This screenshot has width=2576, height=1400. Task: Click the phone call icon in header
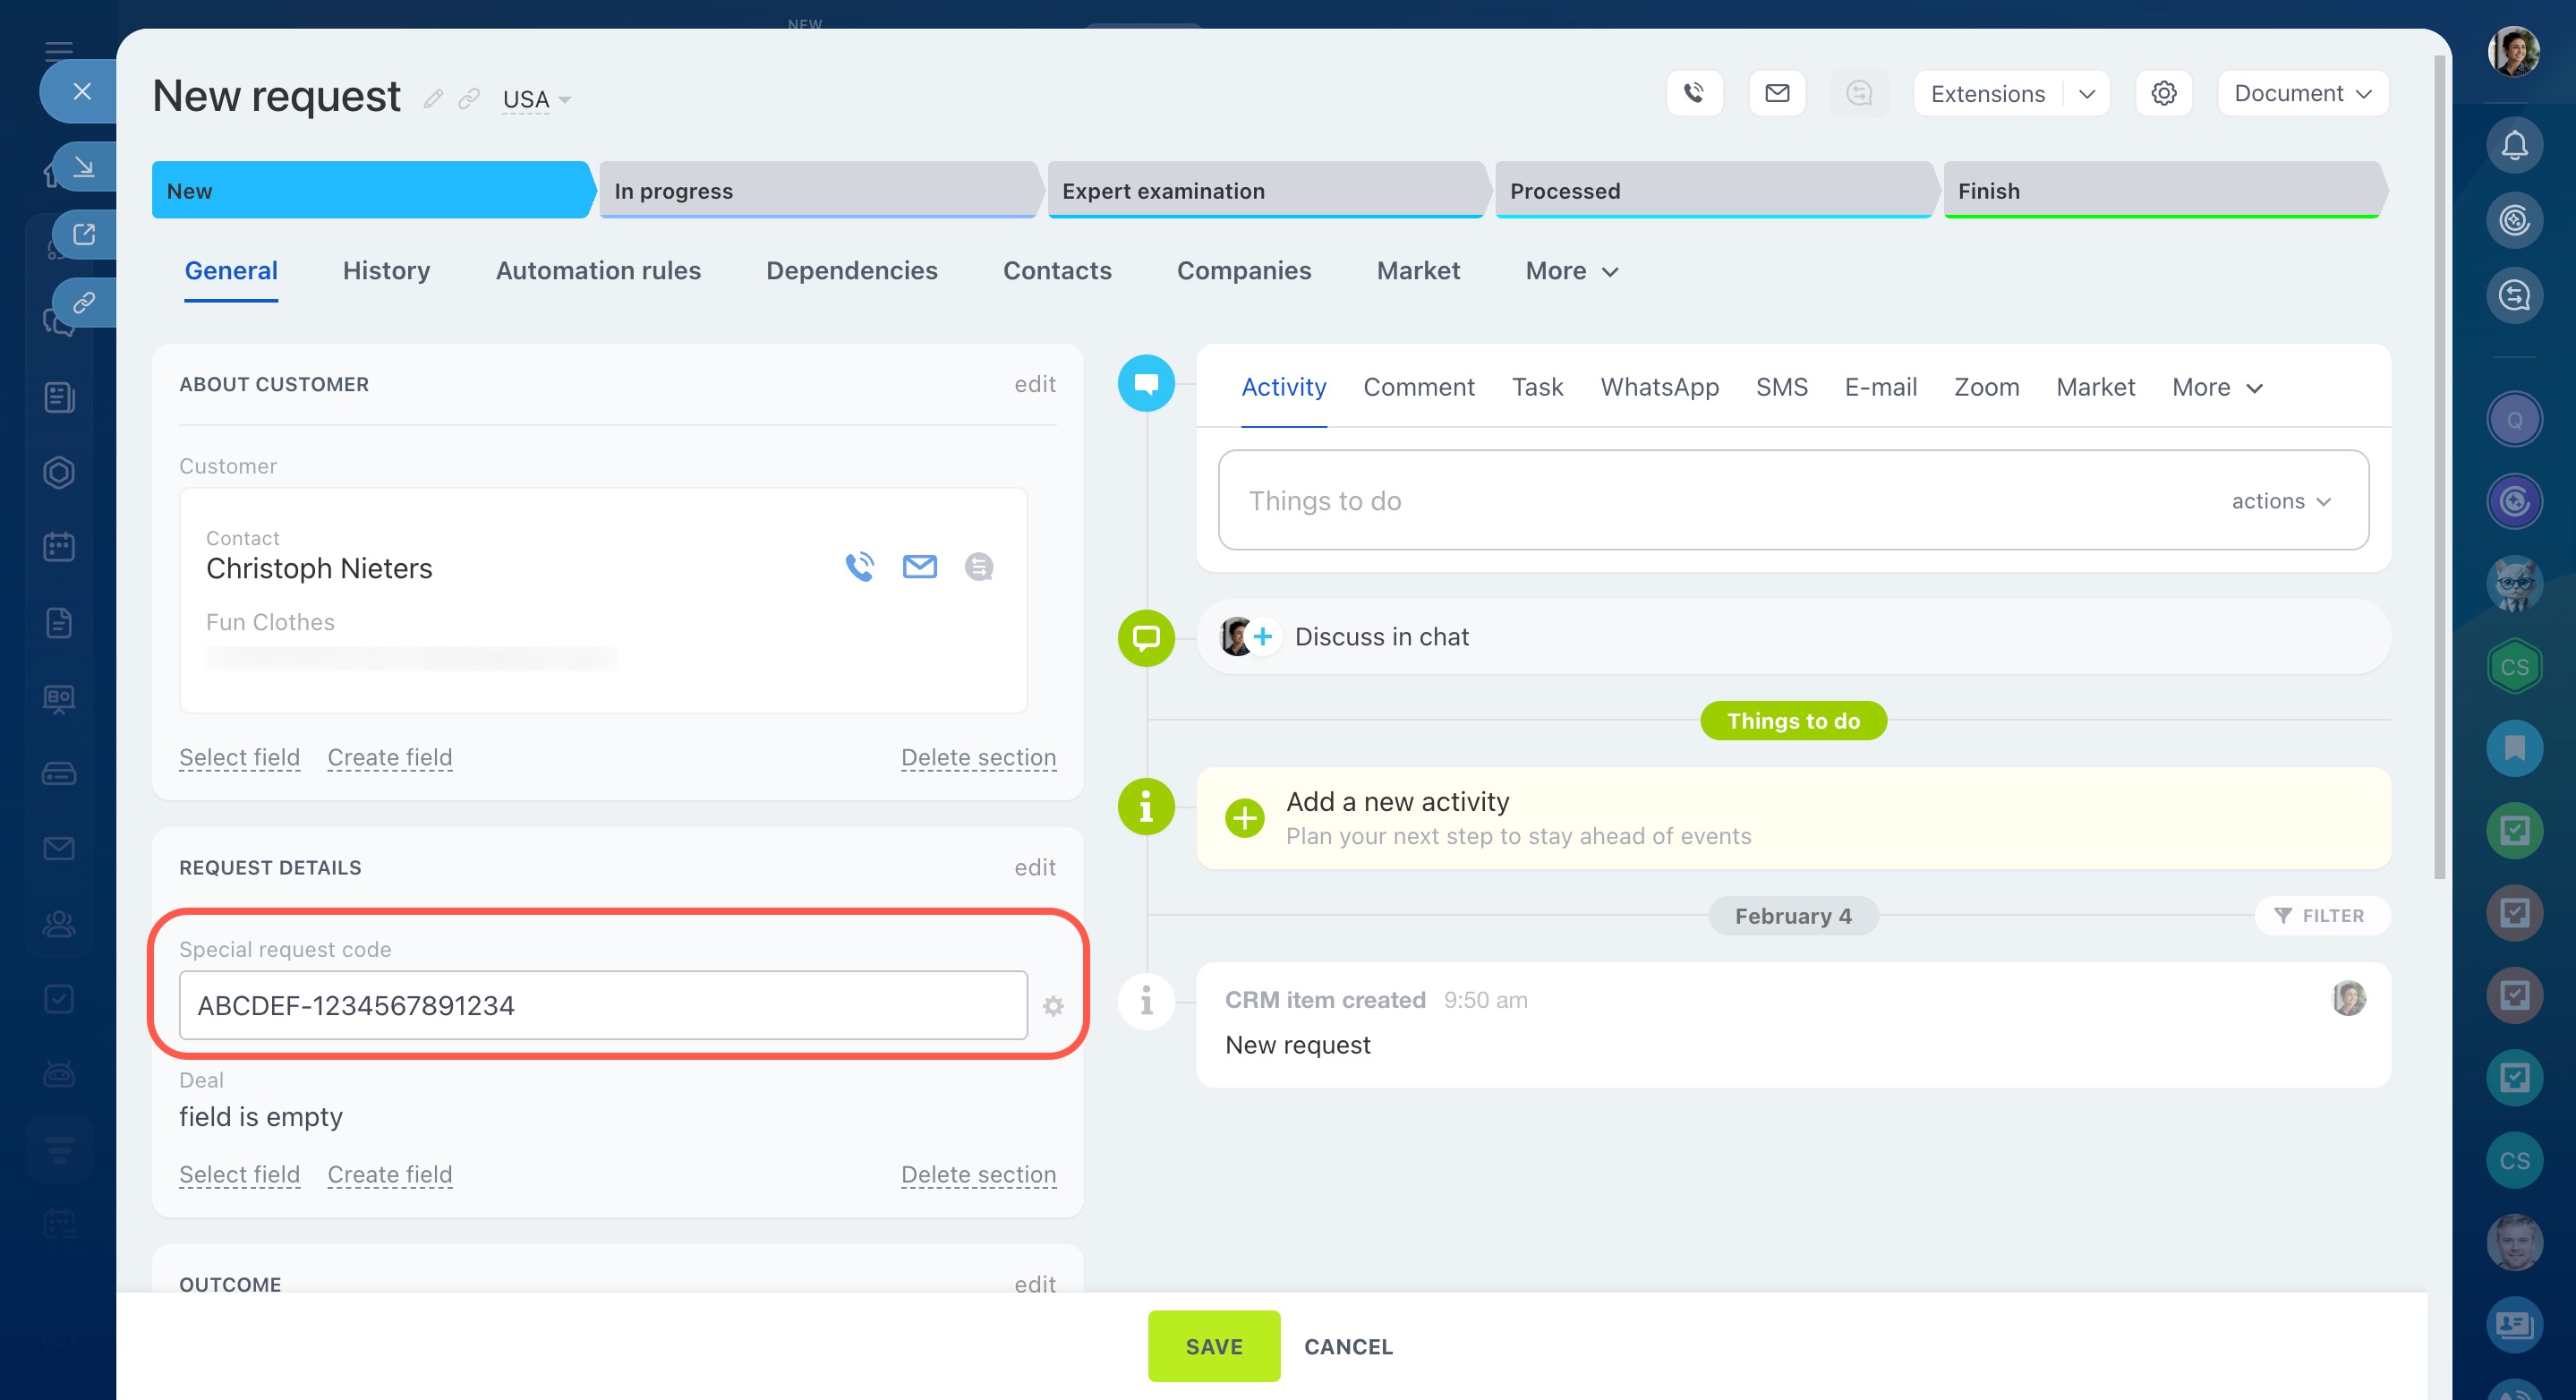[1694, 93]
